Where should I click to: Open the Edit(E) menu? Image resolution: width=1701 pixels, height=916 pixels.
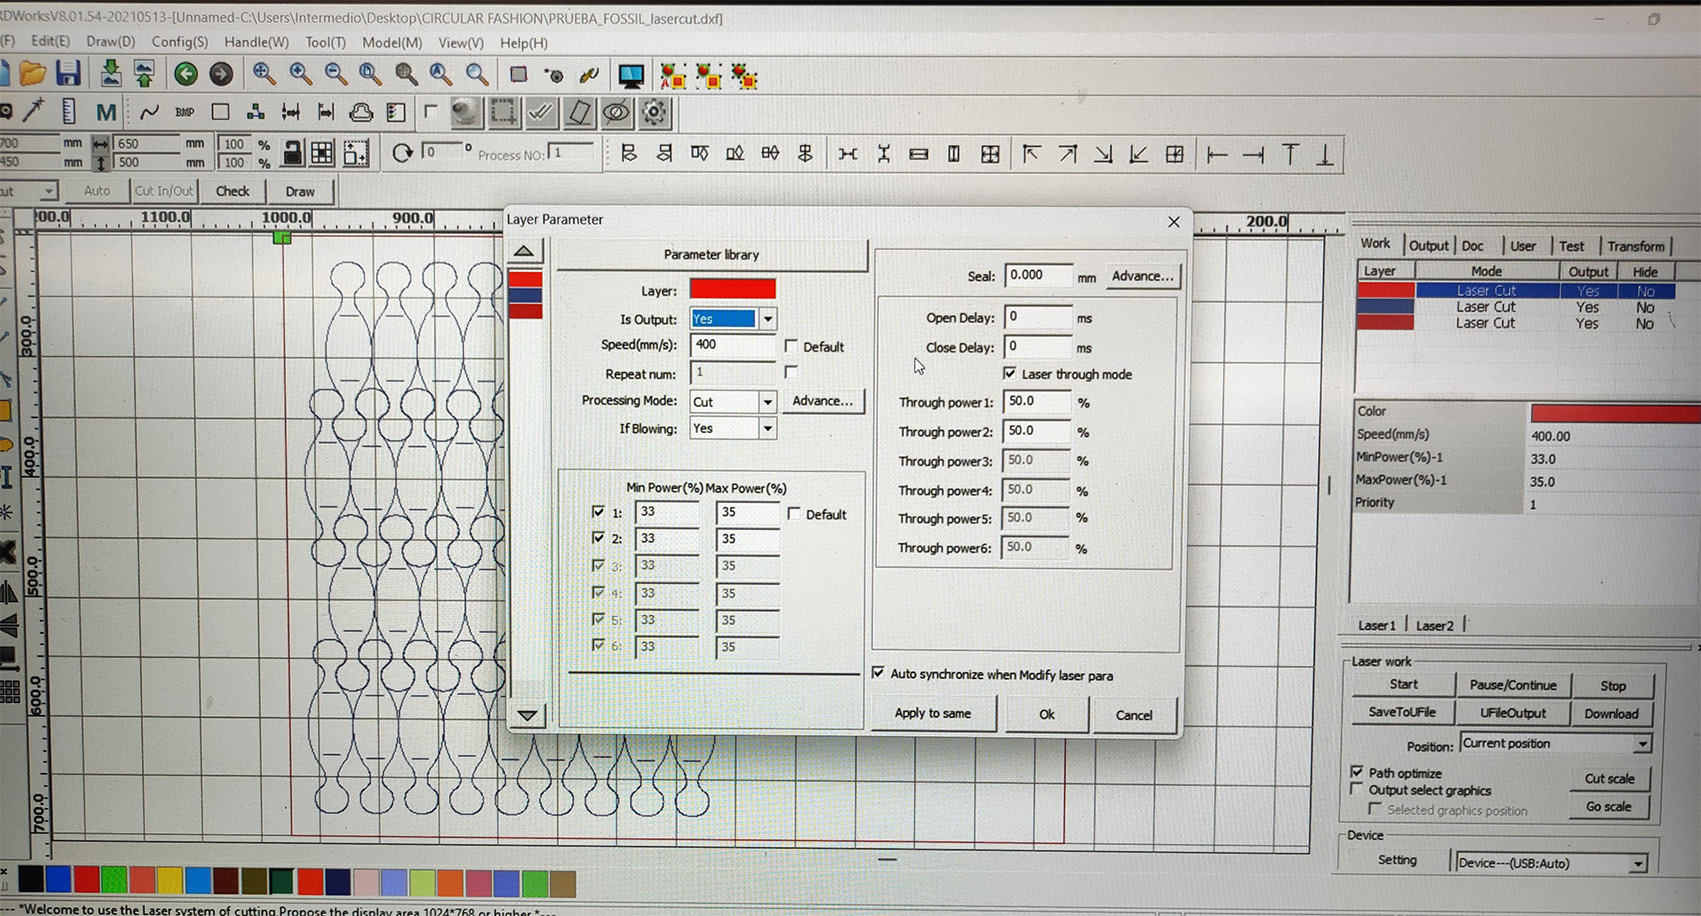click(x=50, y=42)
